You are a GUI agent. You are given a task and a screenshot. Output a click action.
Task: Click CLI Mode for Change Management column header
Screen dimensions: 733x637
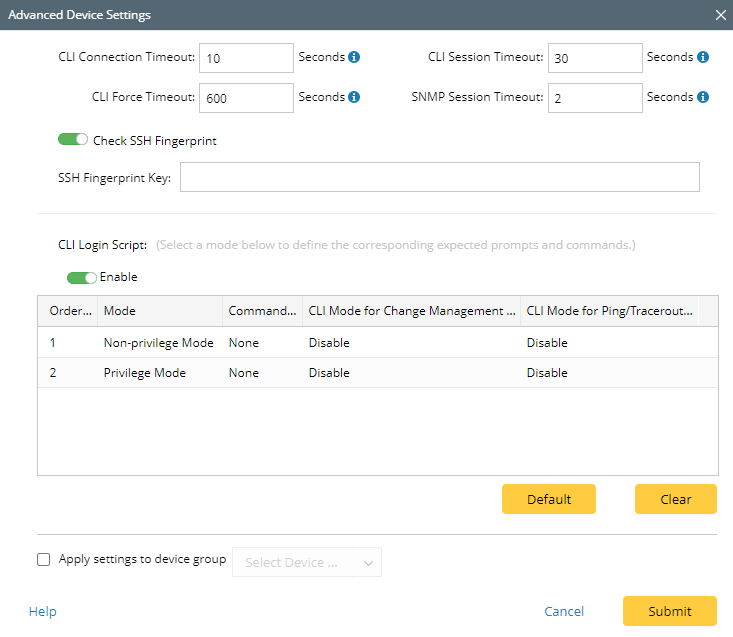tap(410, 311)
